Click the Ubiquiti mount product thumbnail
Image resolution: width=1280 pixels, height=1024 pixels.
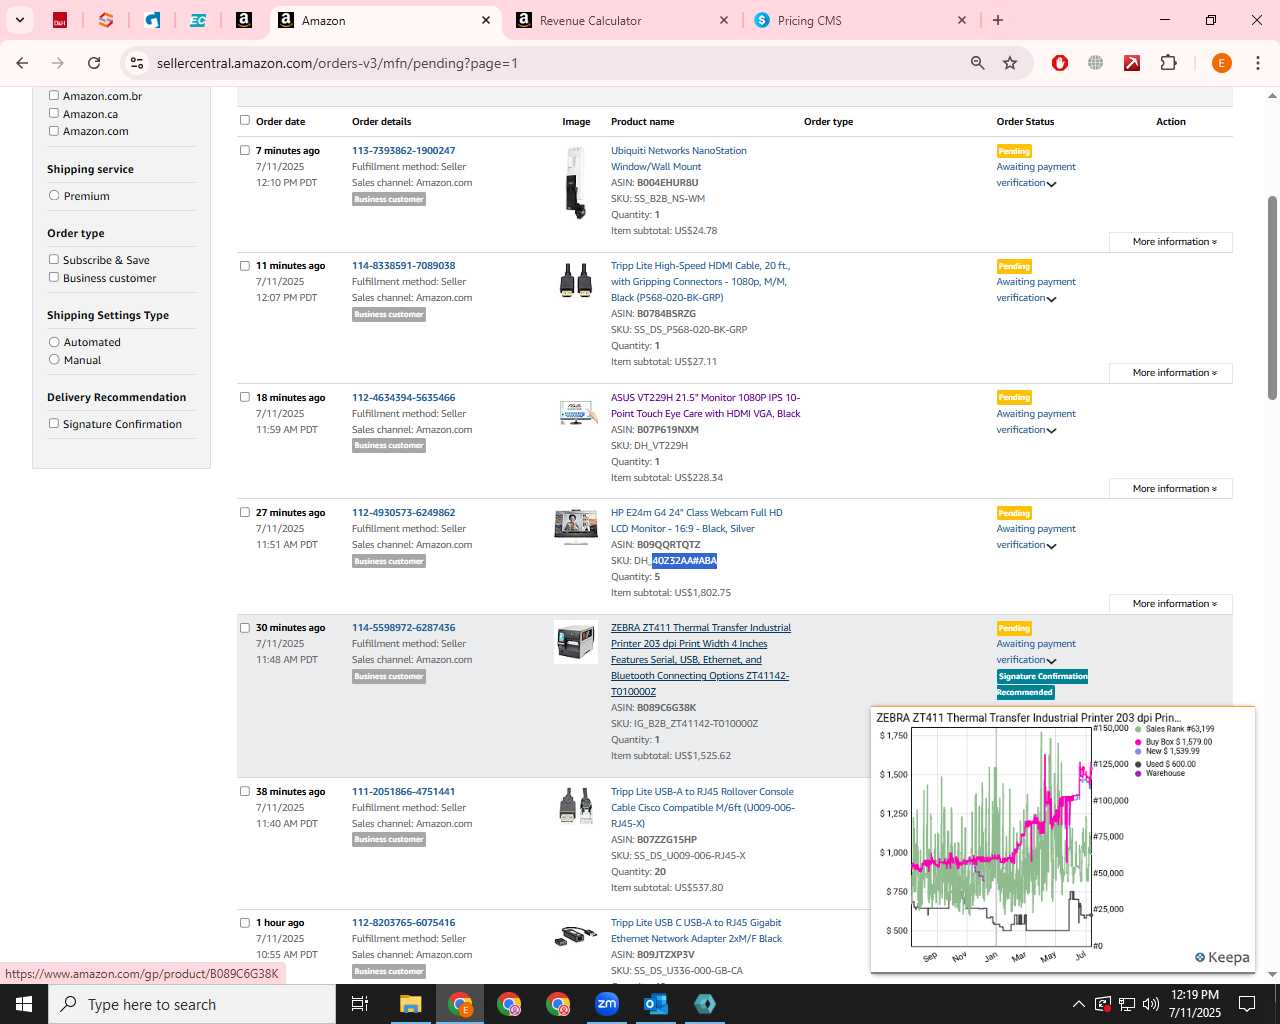tap(575, 182)
